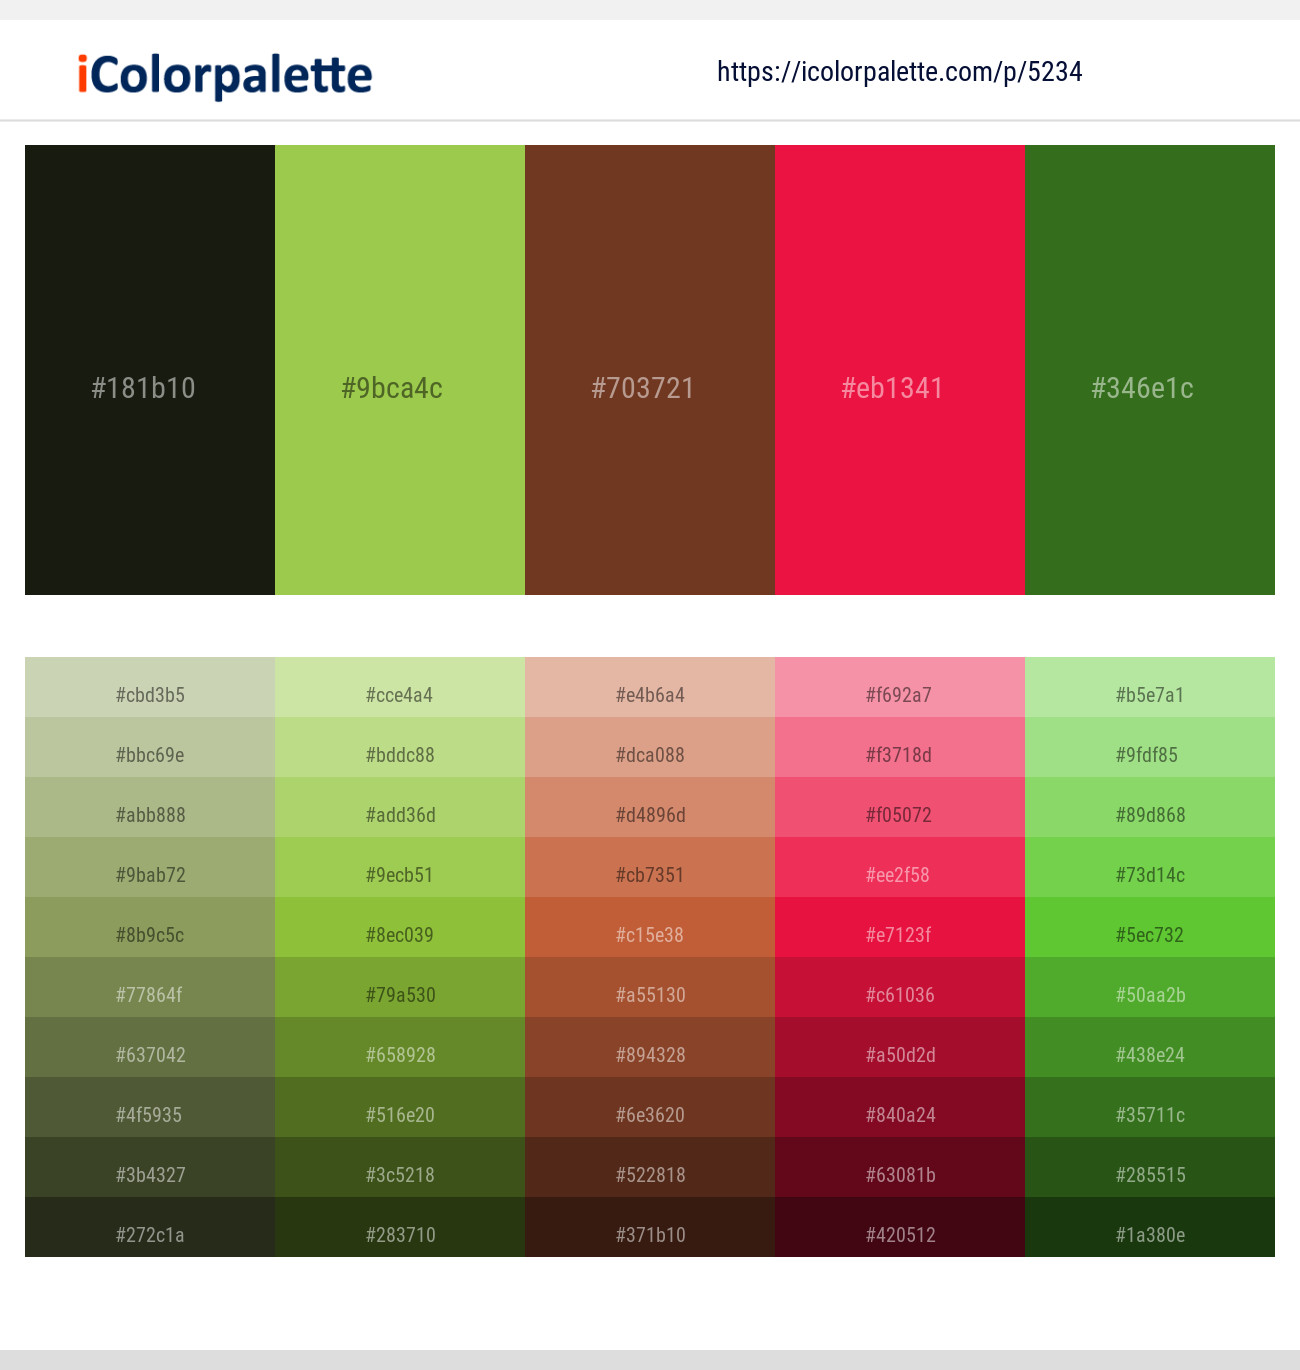1300x1370 pixels.
Task: Select the tint #e7123f in the red column
Action: pyautogui.click(x=899, y=934)
